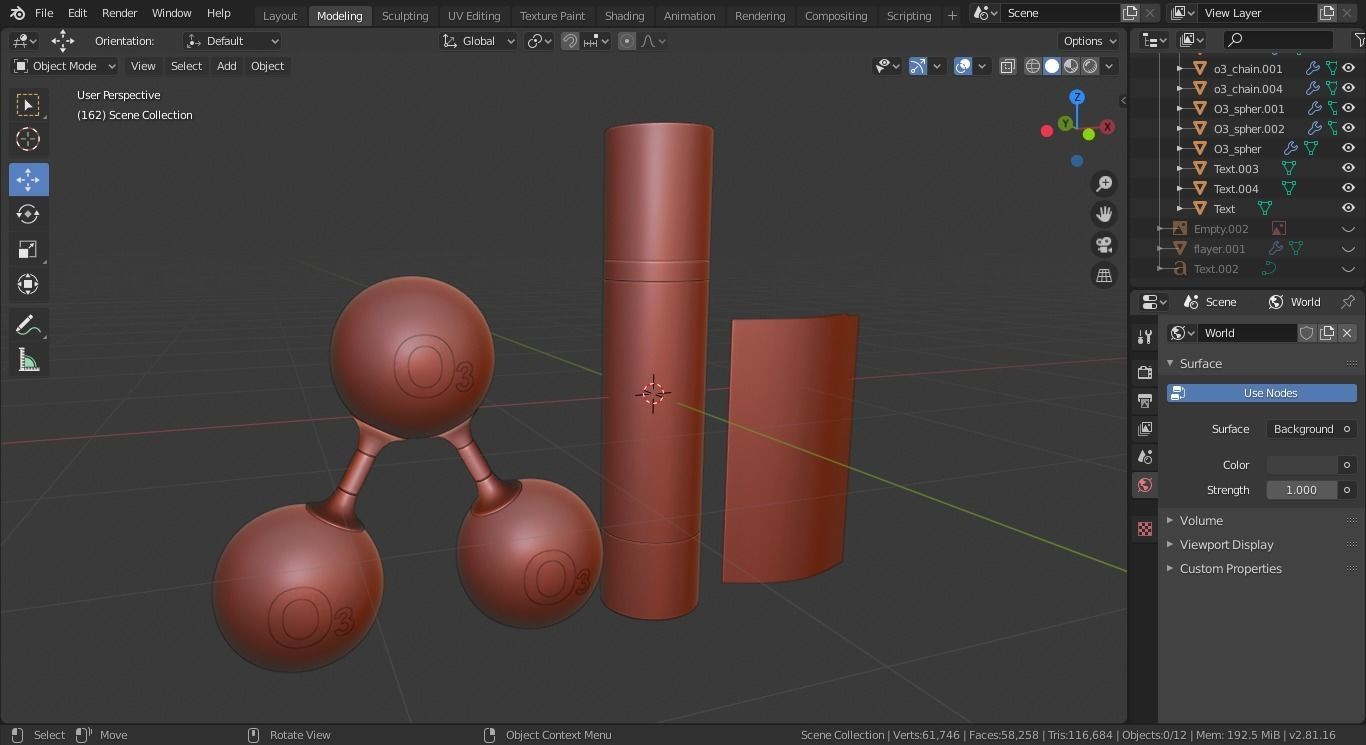The image size is (1366, 745).
Task: Open the Tool properties tab
Action: click(x=1145, y=337)
